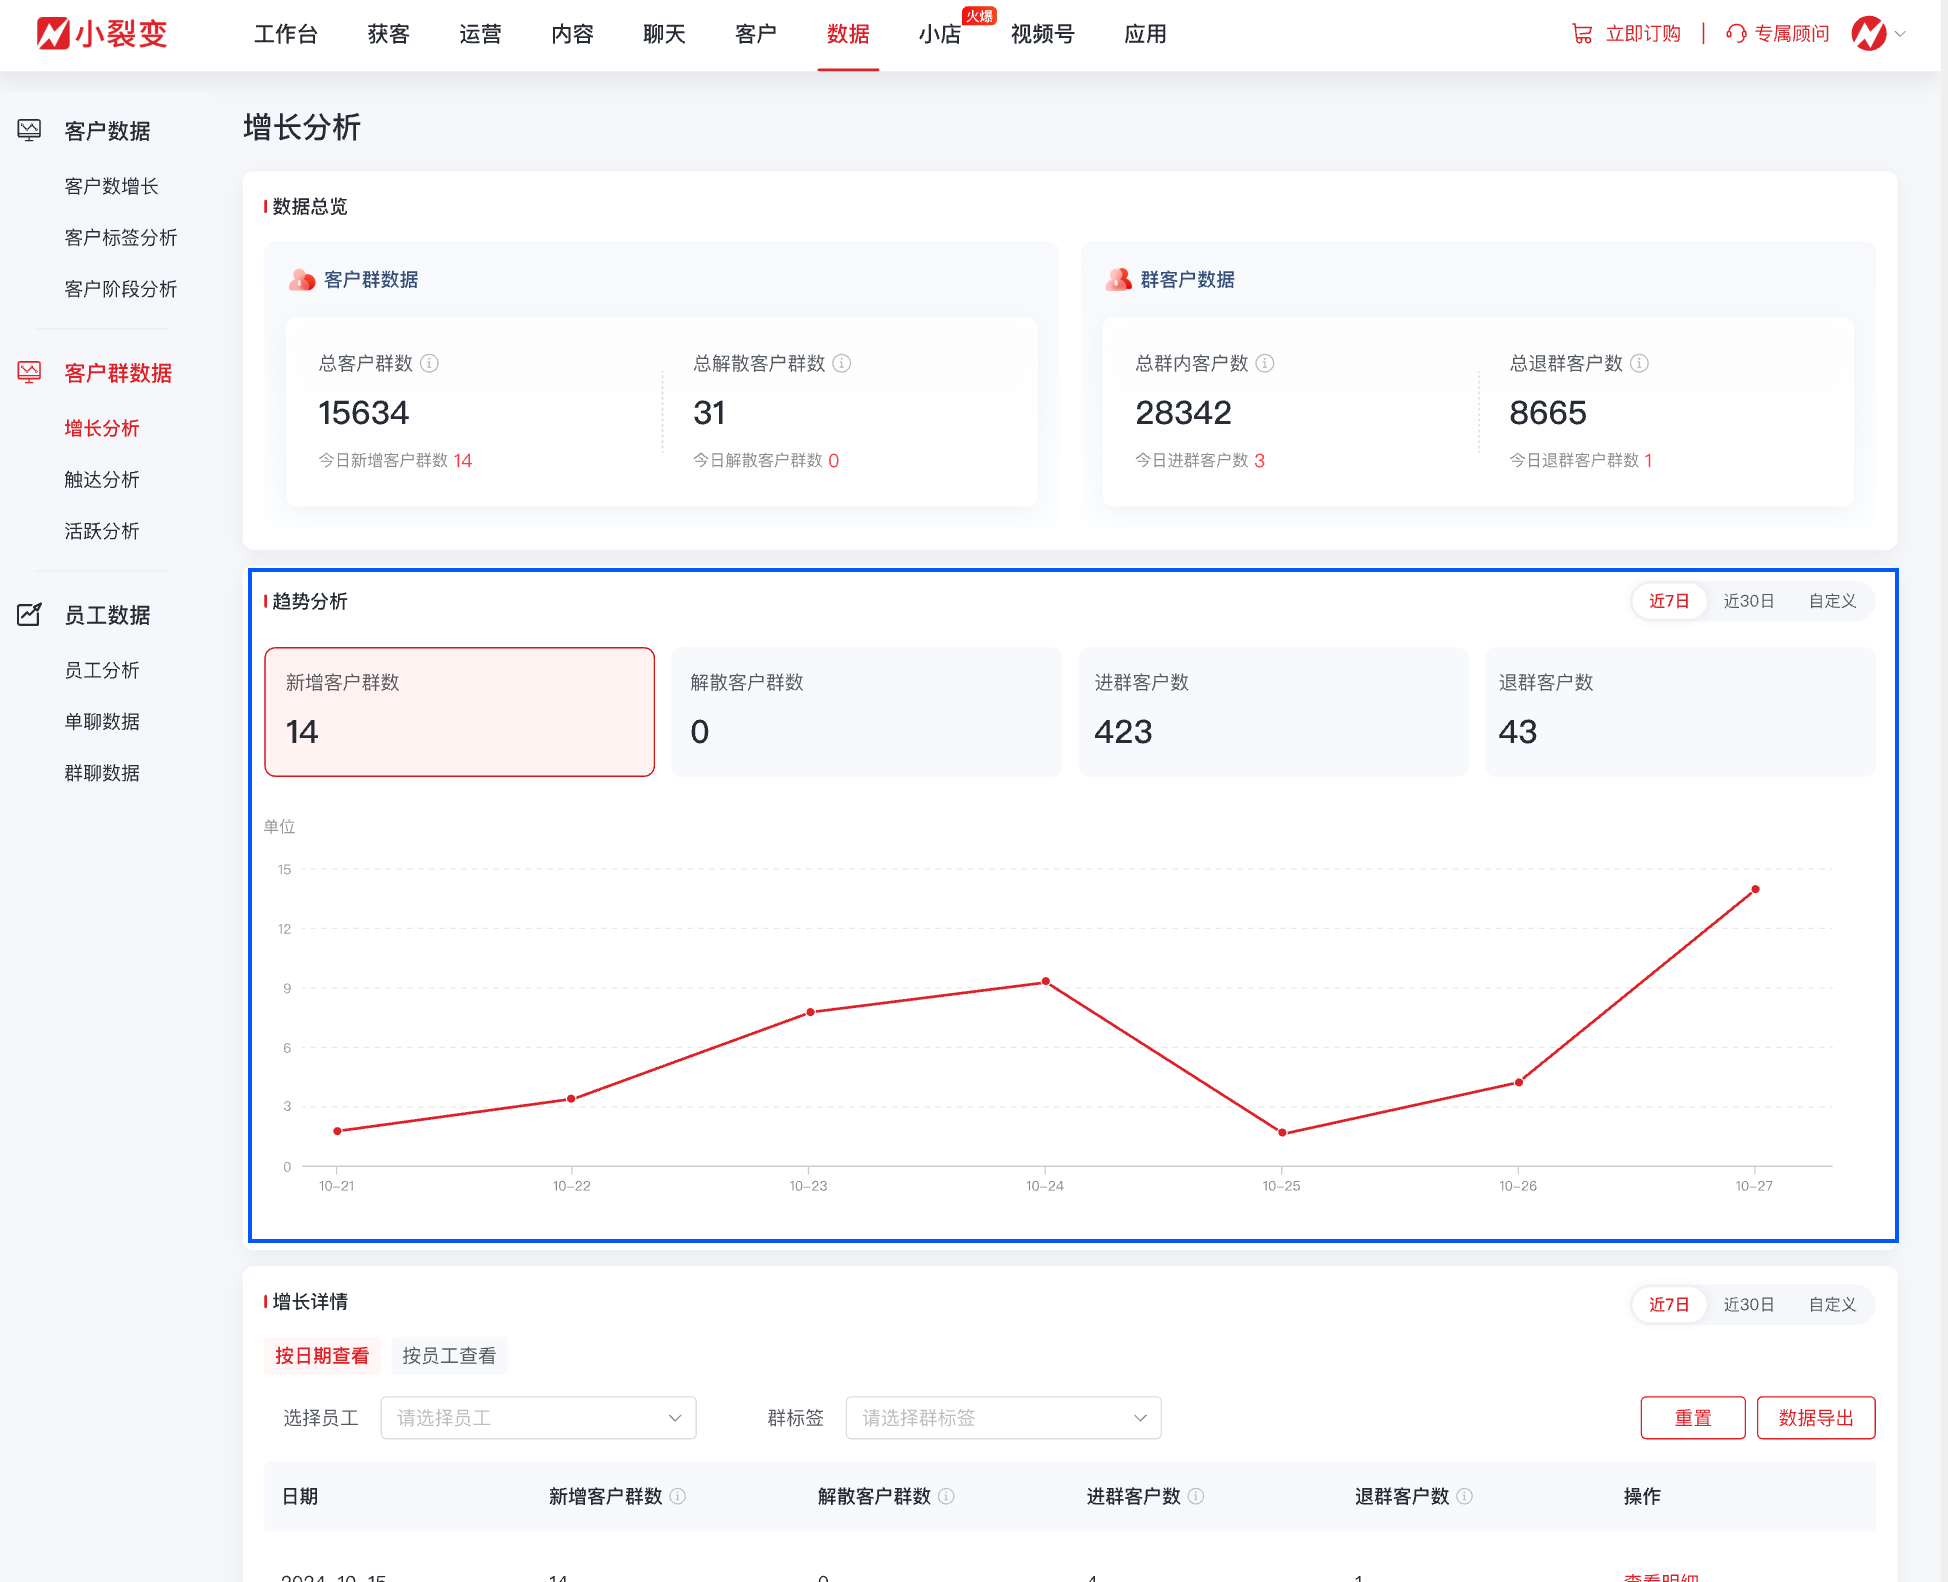The image size is (1948, 1582).
Task: Select the 解散客户群数 trend card
Action: (x=866, y=712)
